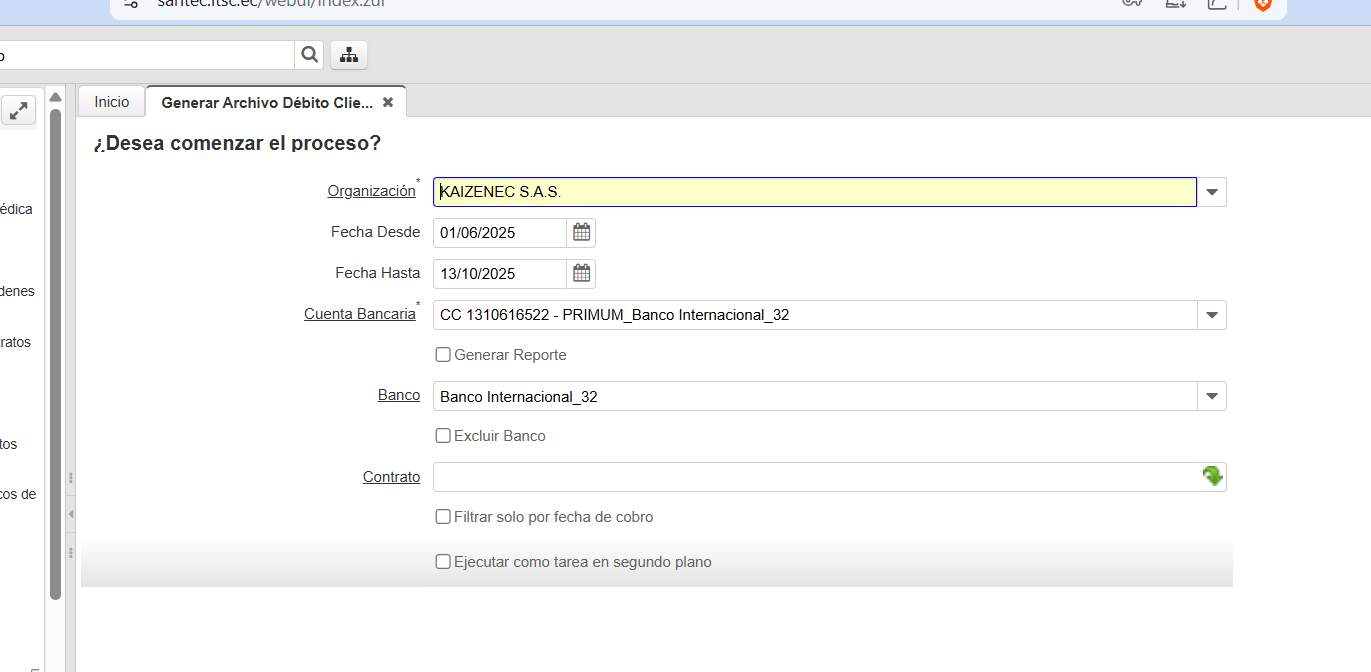The width and height of the screenshot is (1371, 672).
Task: Click the Cuenta Bancaria label link
Action: (359, 314)
